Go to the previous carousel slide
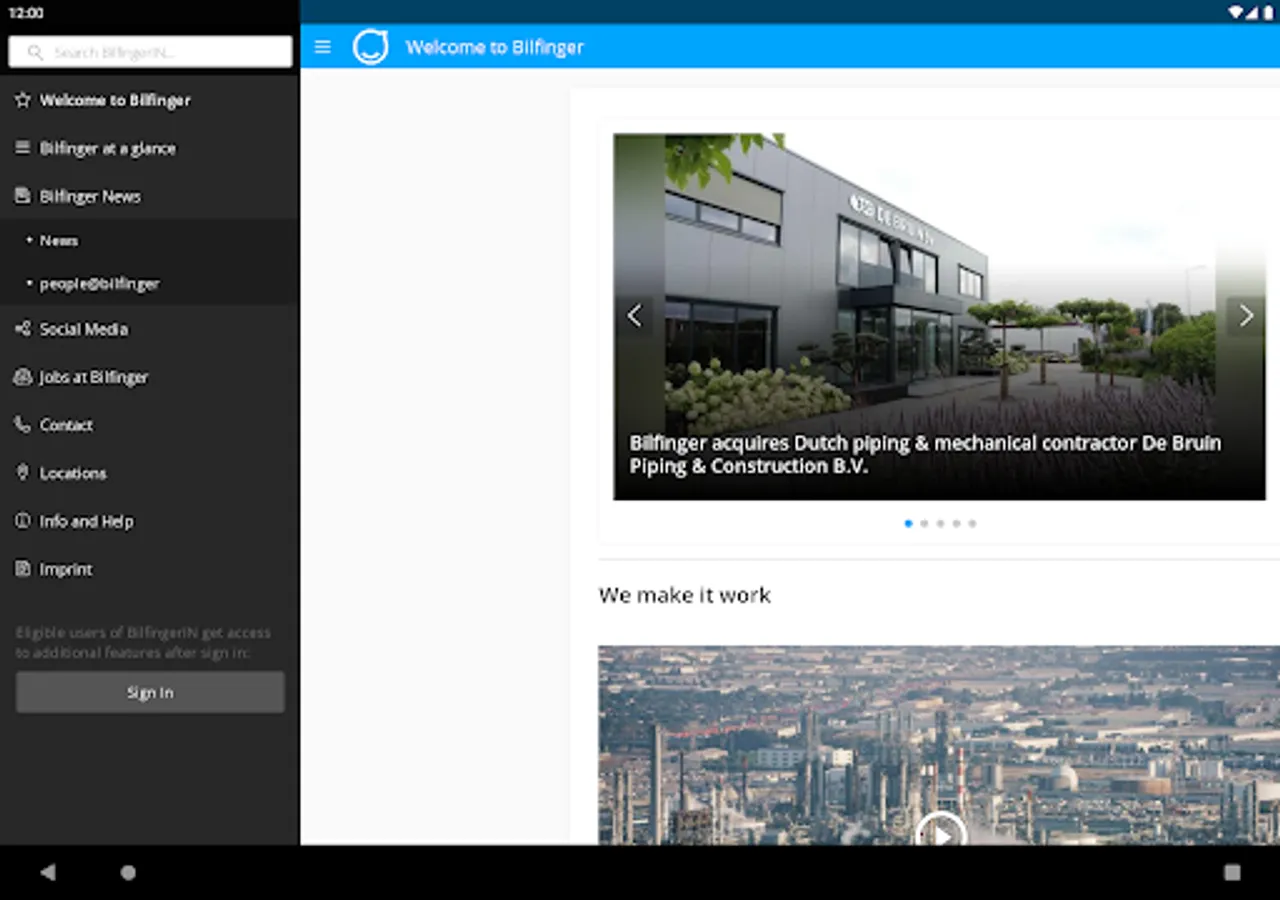 634,316
